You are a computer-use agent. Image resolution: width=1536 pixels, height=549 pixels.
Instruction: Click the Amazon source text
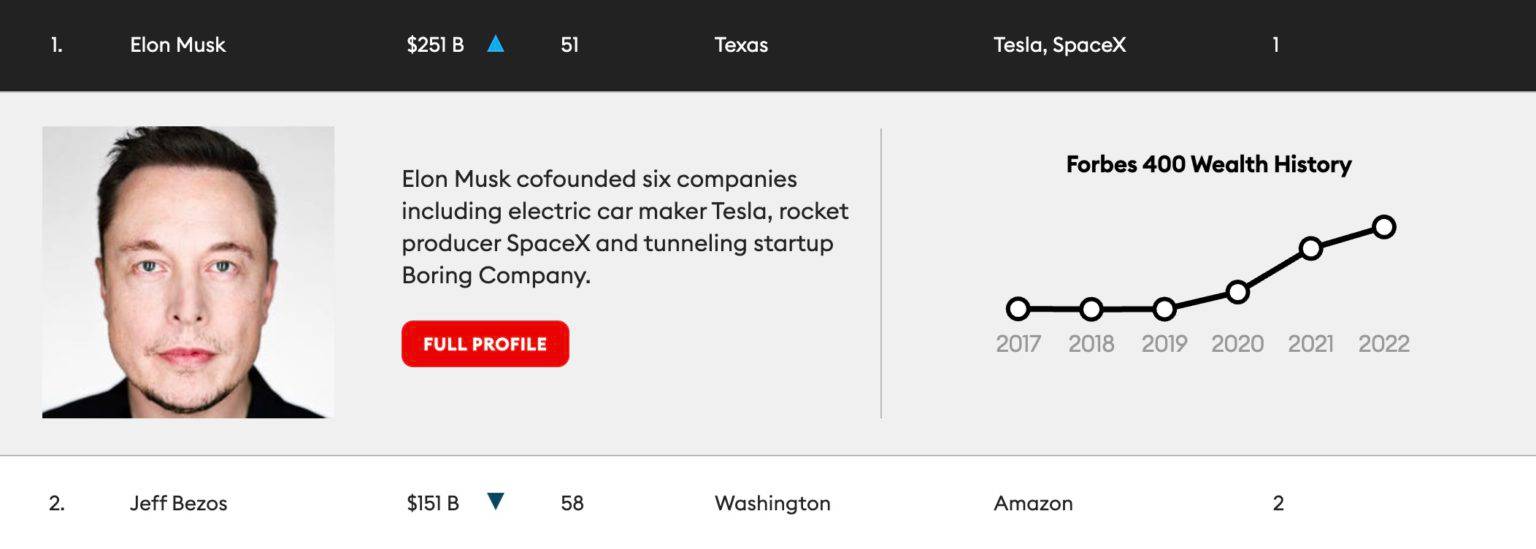coord(1033,503)
